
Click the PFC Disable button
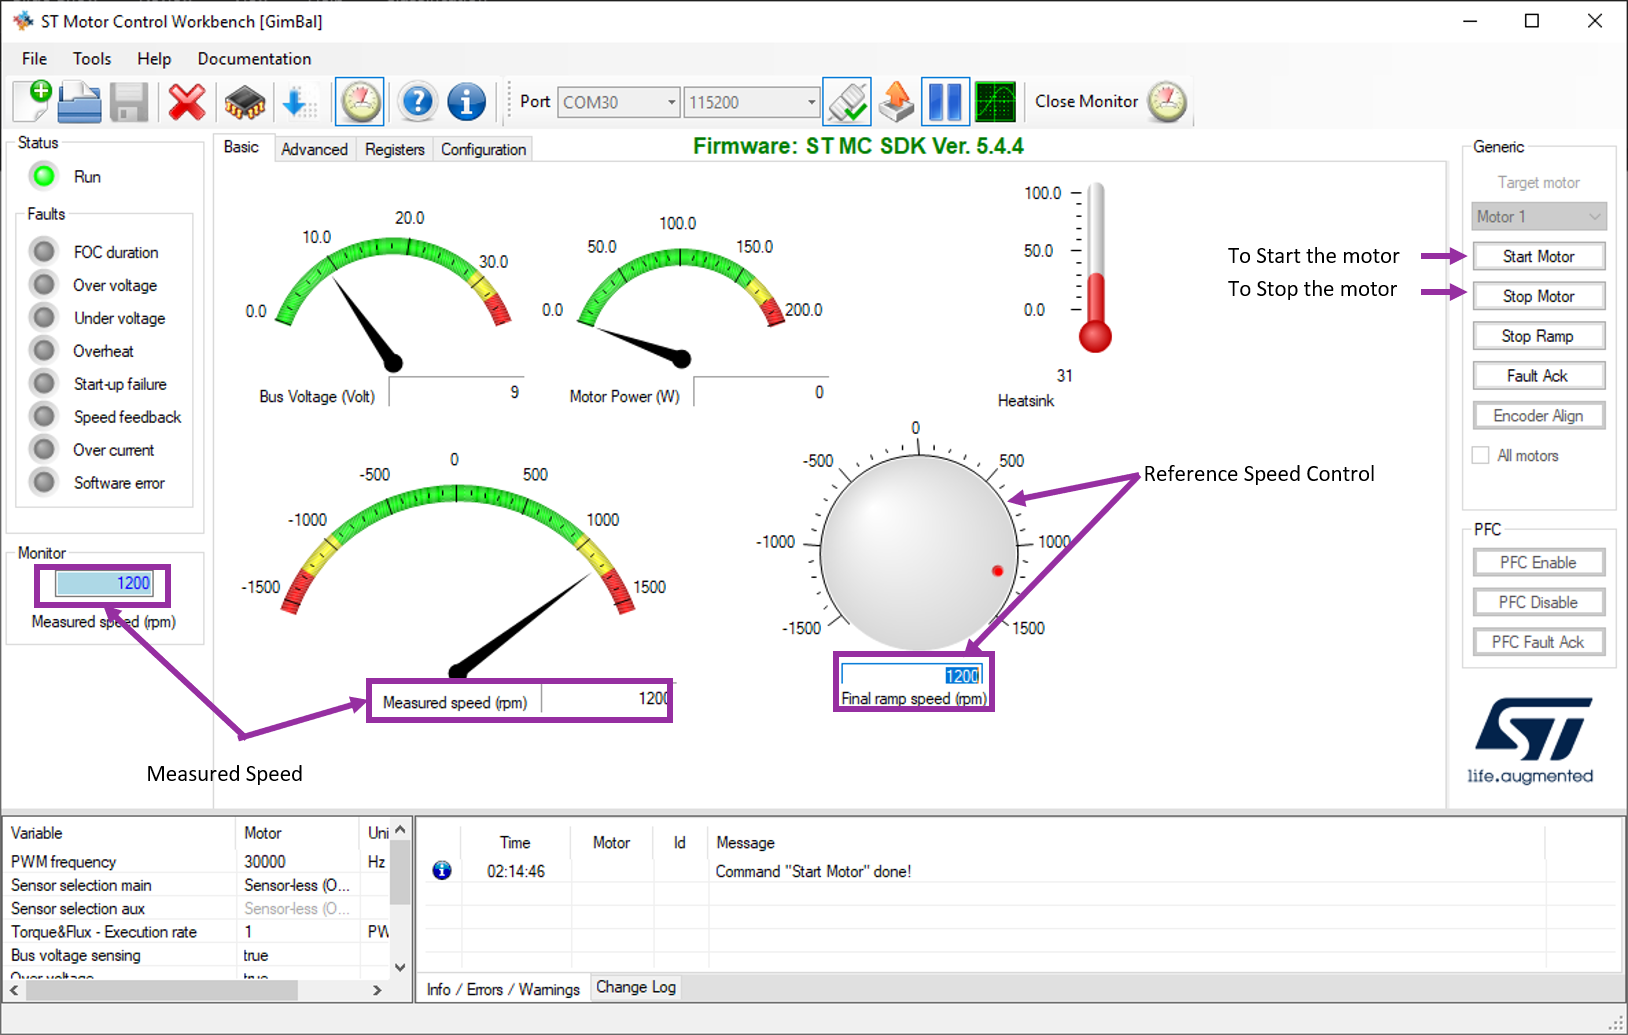1539,602
